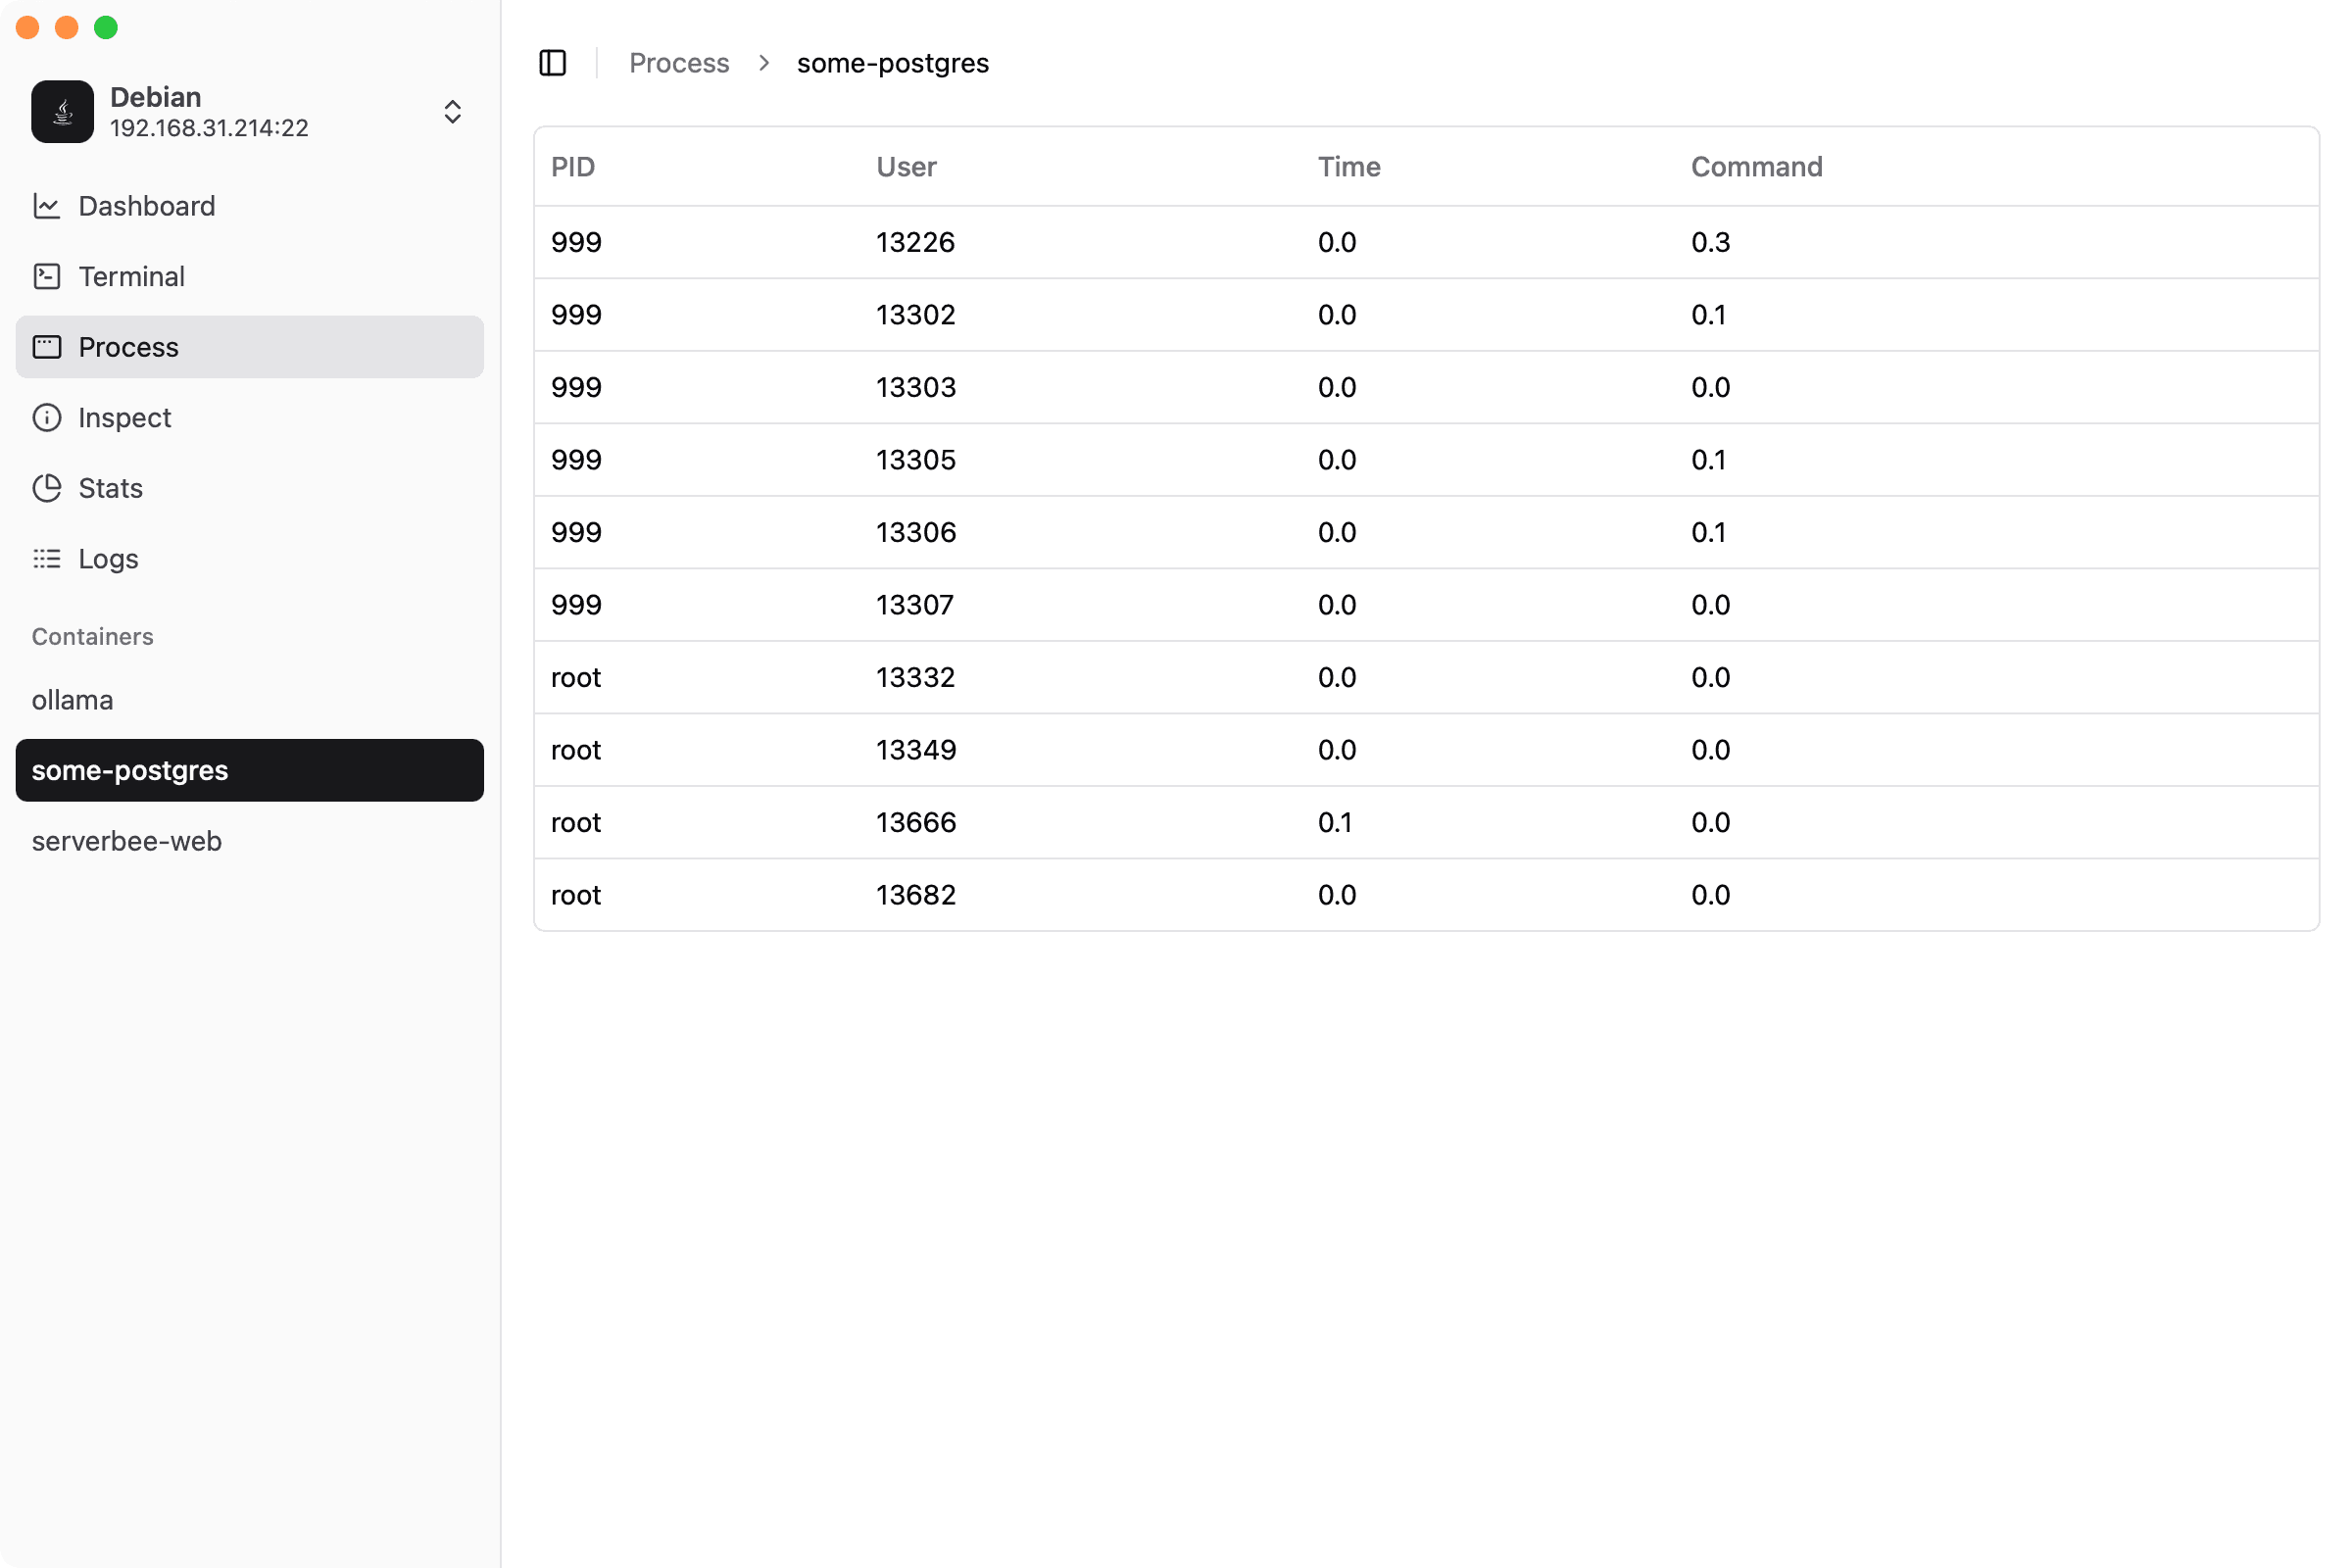Click the Logs list icon

47,559
